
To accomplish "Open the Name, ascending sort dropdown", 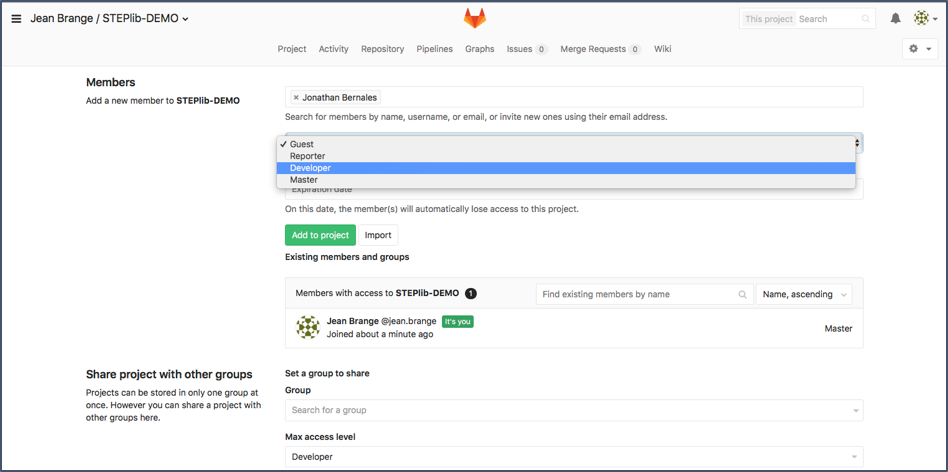I will click(x=805, y=295).
